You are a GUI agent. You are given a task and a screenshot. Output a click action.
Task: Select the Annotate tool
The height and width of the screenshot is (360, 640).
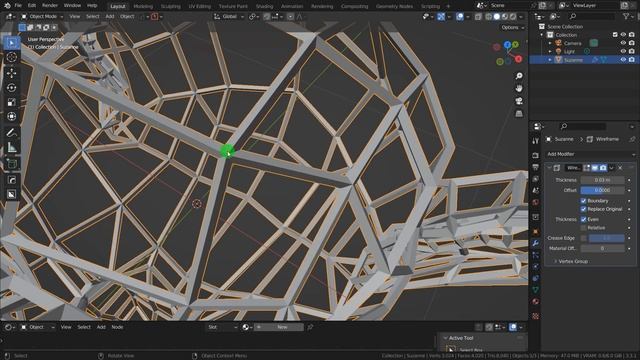tap(11, 133)
